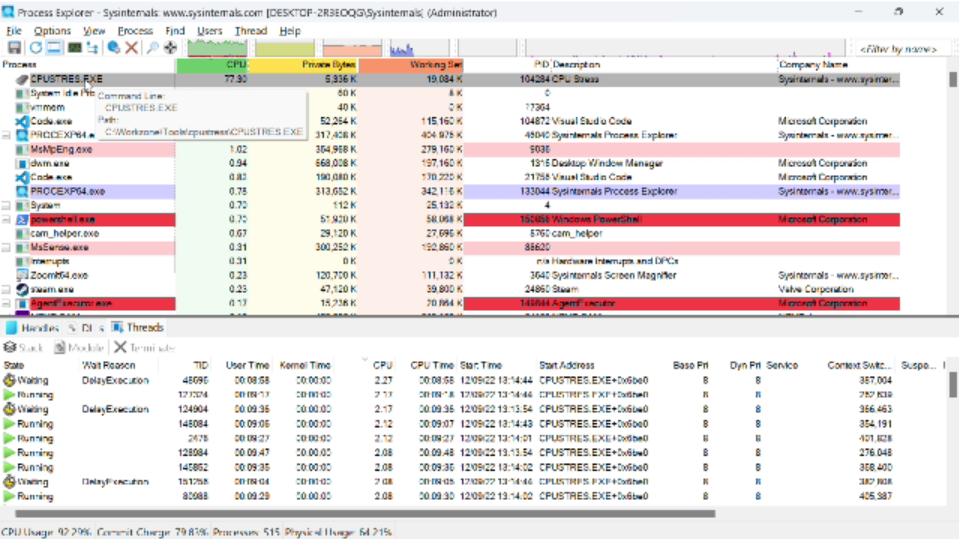The image size is (959, 539).
Task: Click the Terminate thread button
Action: pyautogui.click(x=144, y=348)
